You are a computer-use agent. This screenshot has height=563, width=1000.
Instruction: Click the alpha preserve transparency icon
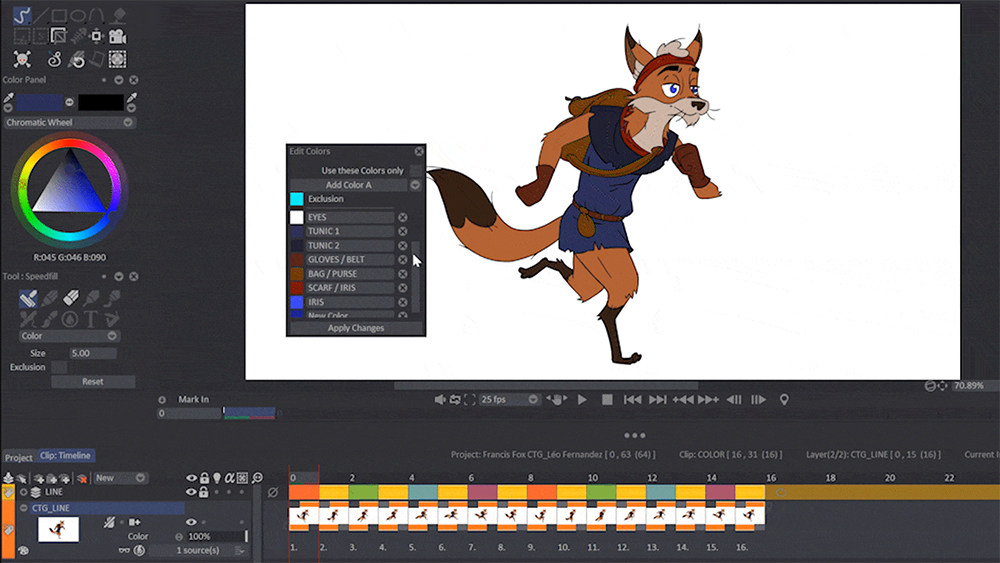pyautogui.click(x=230, y=478)
